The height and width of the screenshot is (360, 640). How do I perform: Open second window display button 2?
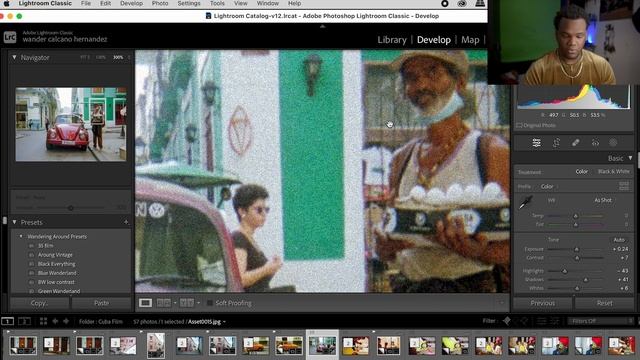(x=24, y=321)
